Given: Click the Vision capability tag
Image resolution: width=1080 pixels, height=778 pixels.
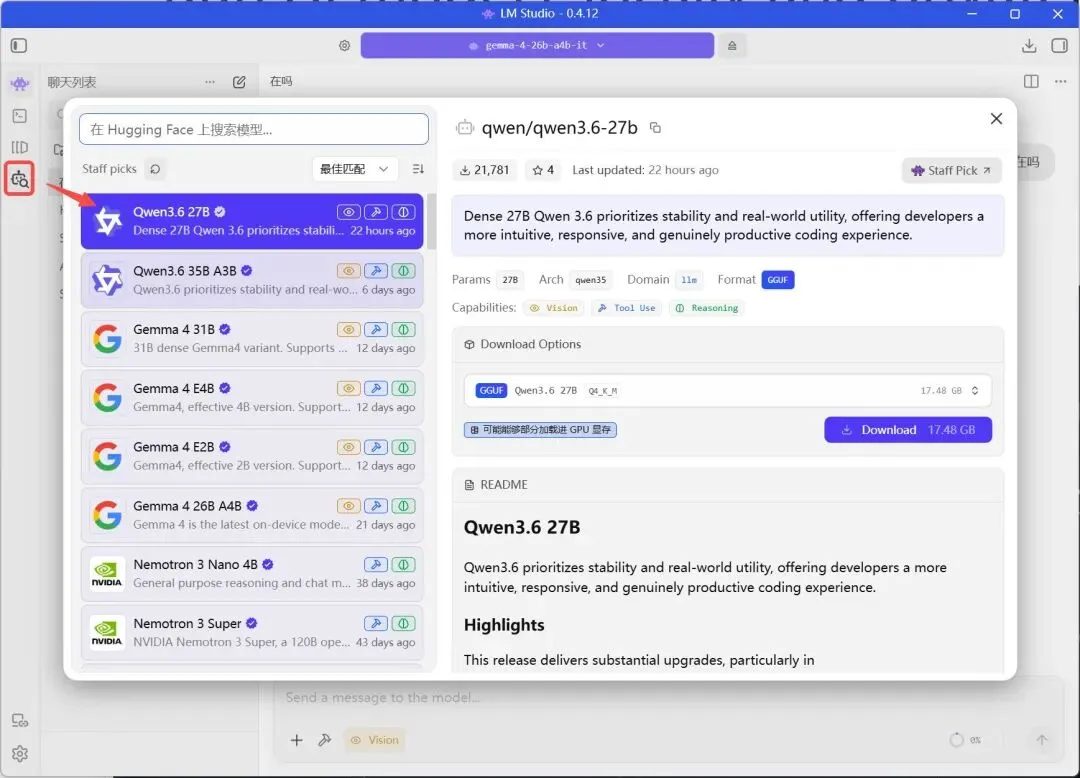Looking at the screenshot, I should (x=553, y=308).
